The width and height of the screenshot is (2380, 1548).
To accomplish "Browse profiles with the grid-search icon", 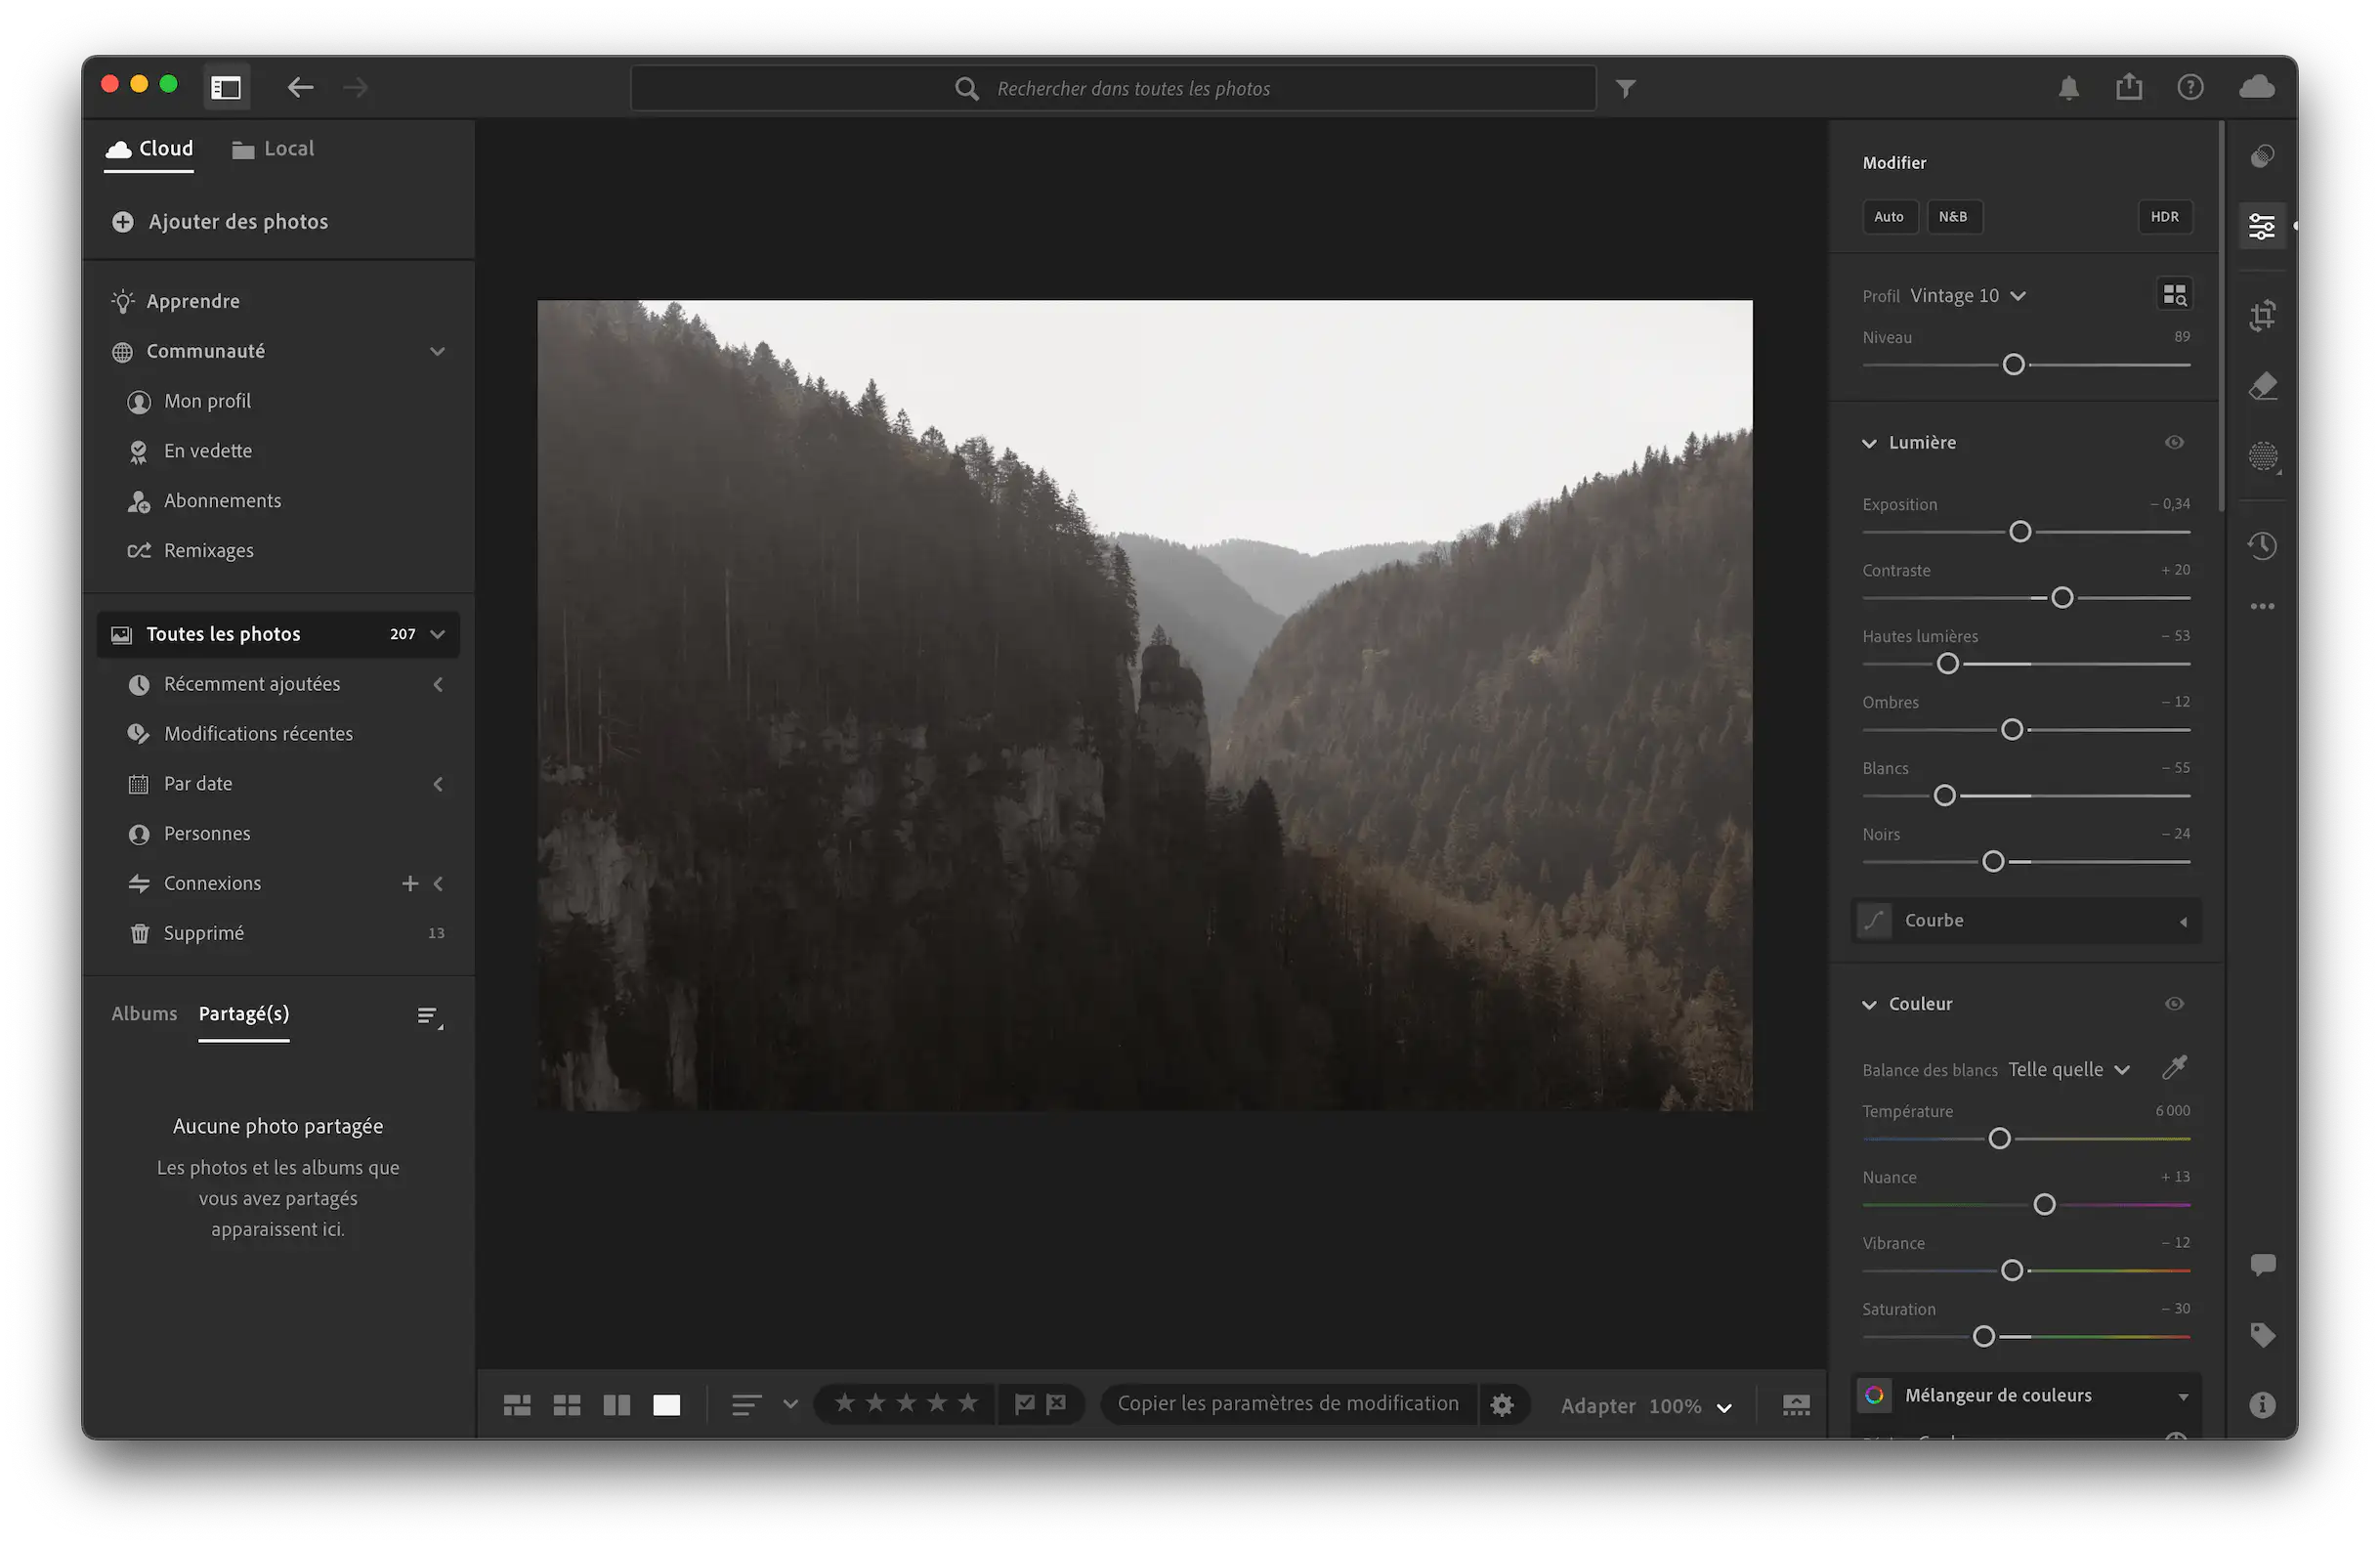I will 2174,295.
